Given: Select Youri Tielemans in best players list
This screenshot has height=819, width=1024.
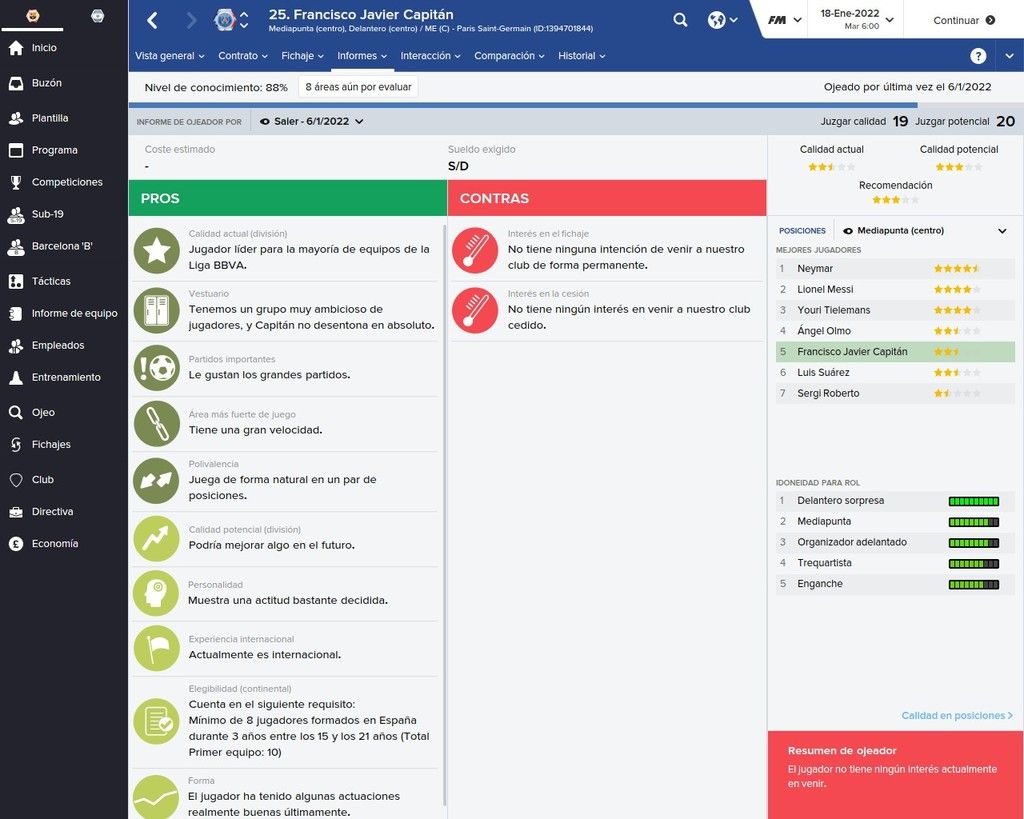Looking at the screenshot, I should [x=895, y=310].
